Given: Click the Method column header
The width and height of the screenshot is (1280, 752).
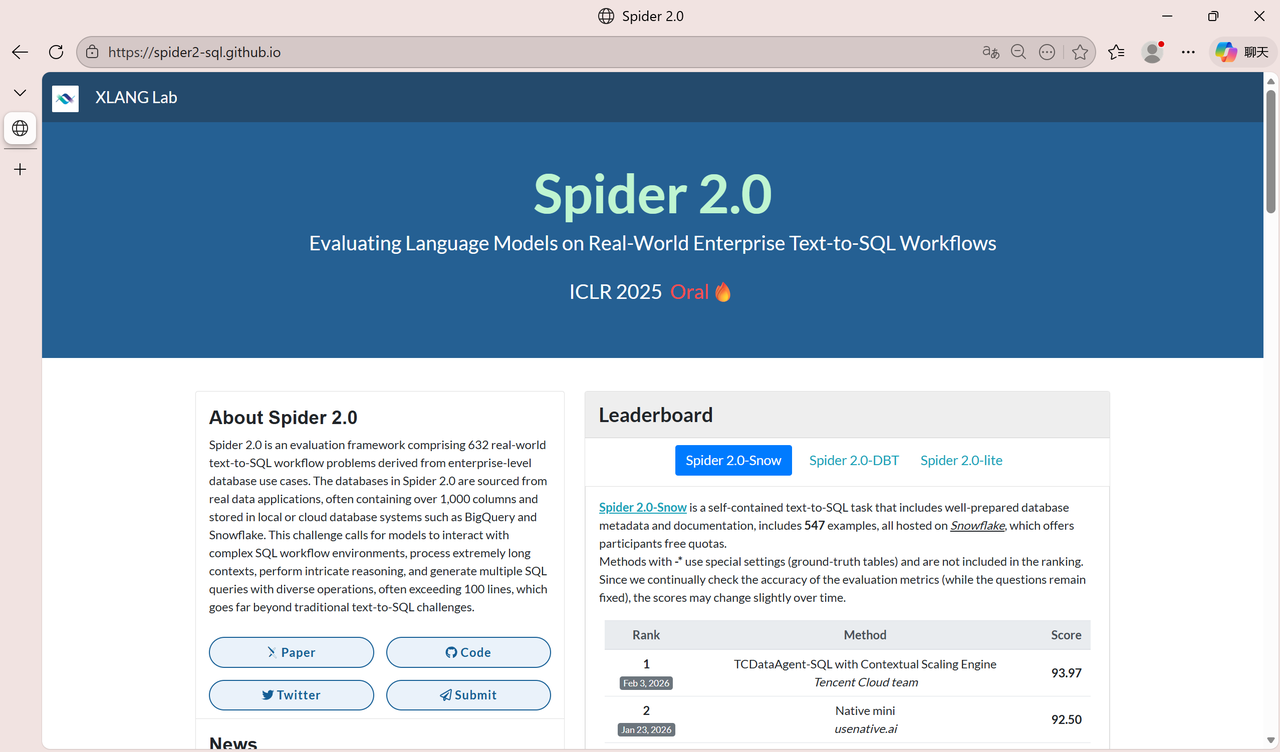Looking at the screenshot, I should [865, 635].
